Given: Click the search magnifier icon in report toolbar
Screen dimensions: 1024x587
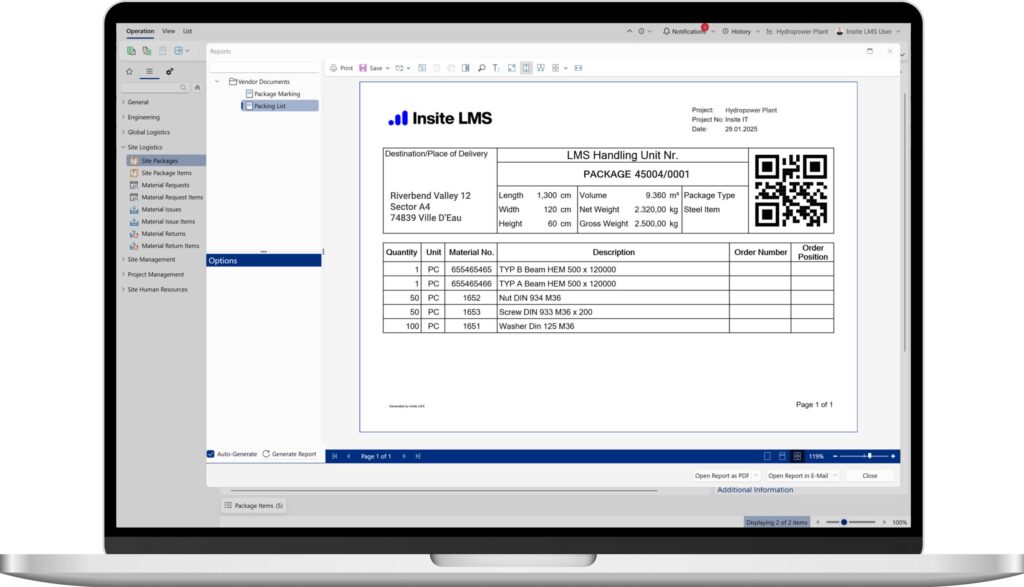Looking at the screenshot, I should tap(481, 68).
